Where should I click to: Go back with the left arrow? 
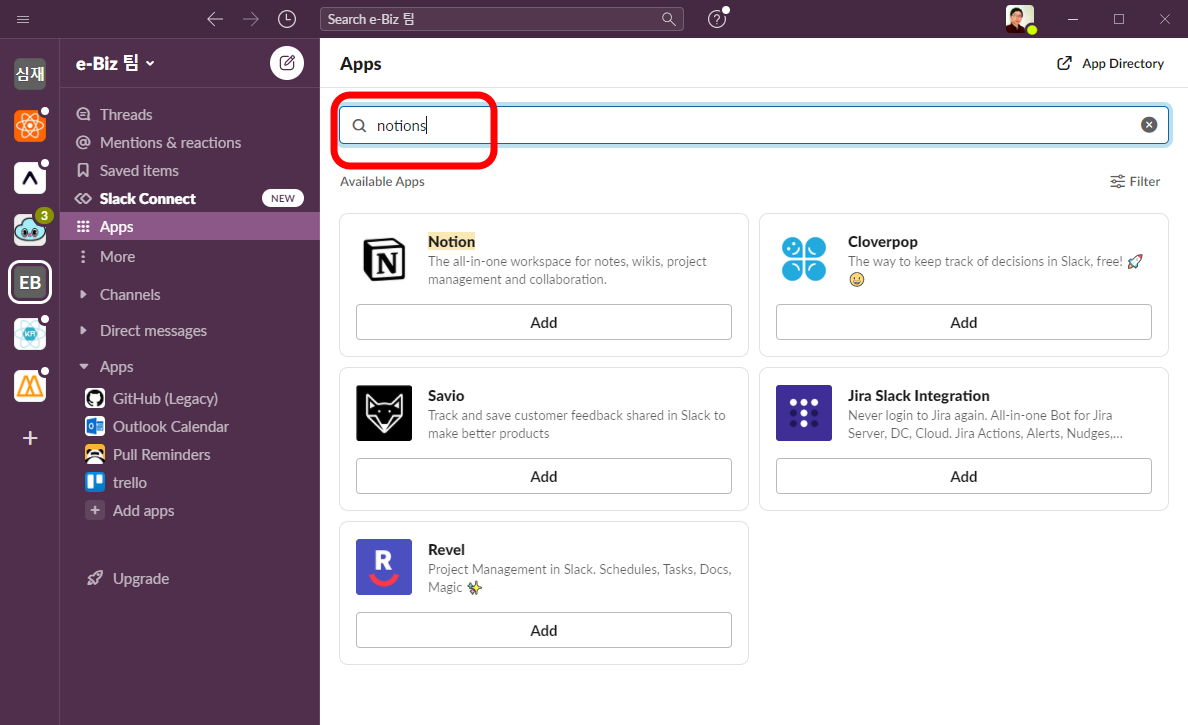tap(215, 19)
